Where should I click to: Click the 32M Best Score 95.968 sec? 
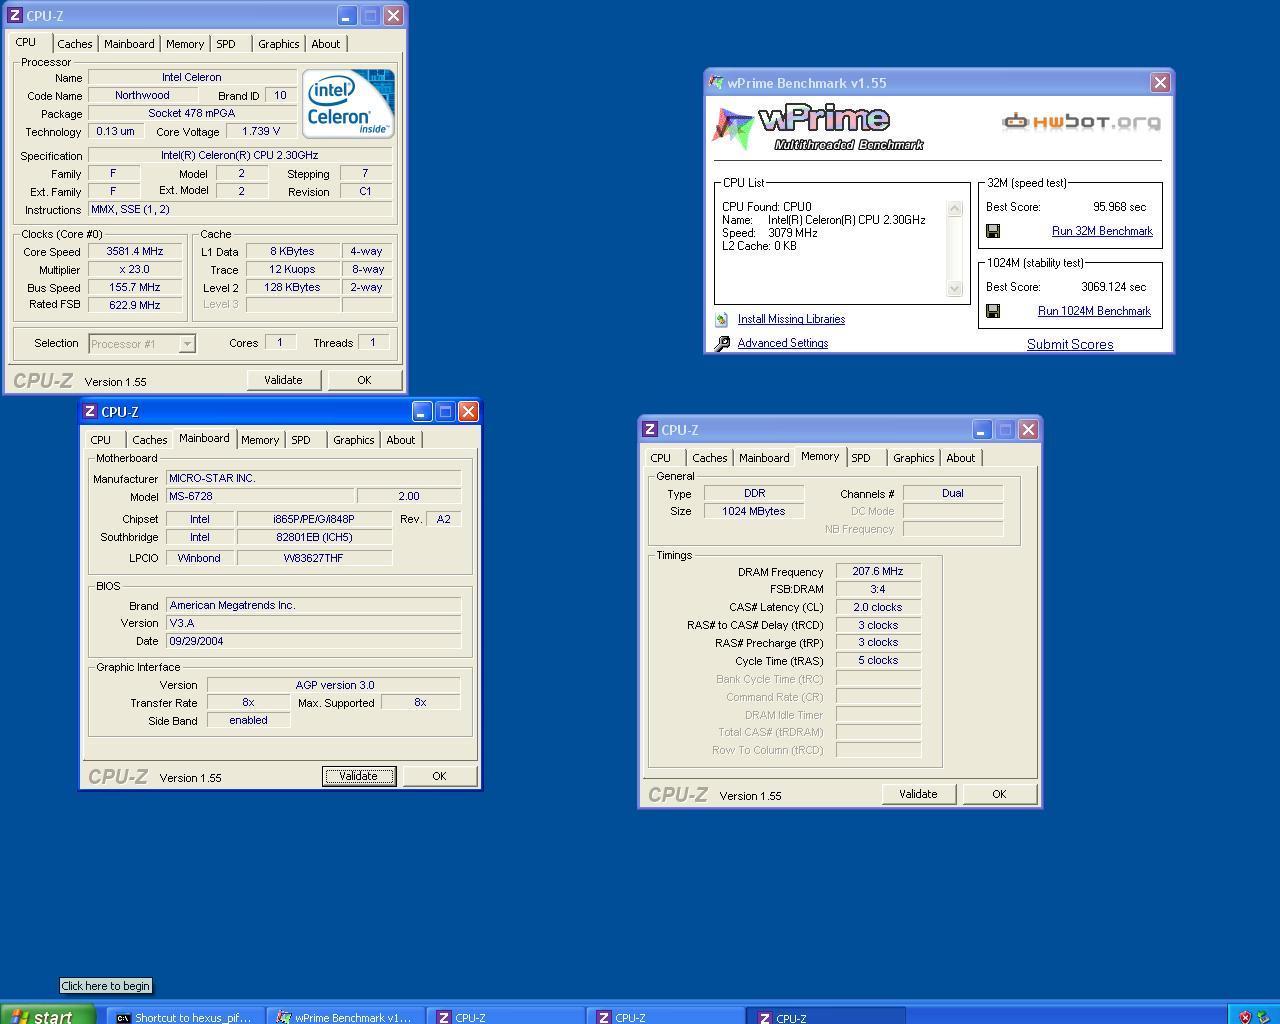[x=1119, y=207]
